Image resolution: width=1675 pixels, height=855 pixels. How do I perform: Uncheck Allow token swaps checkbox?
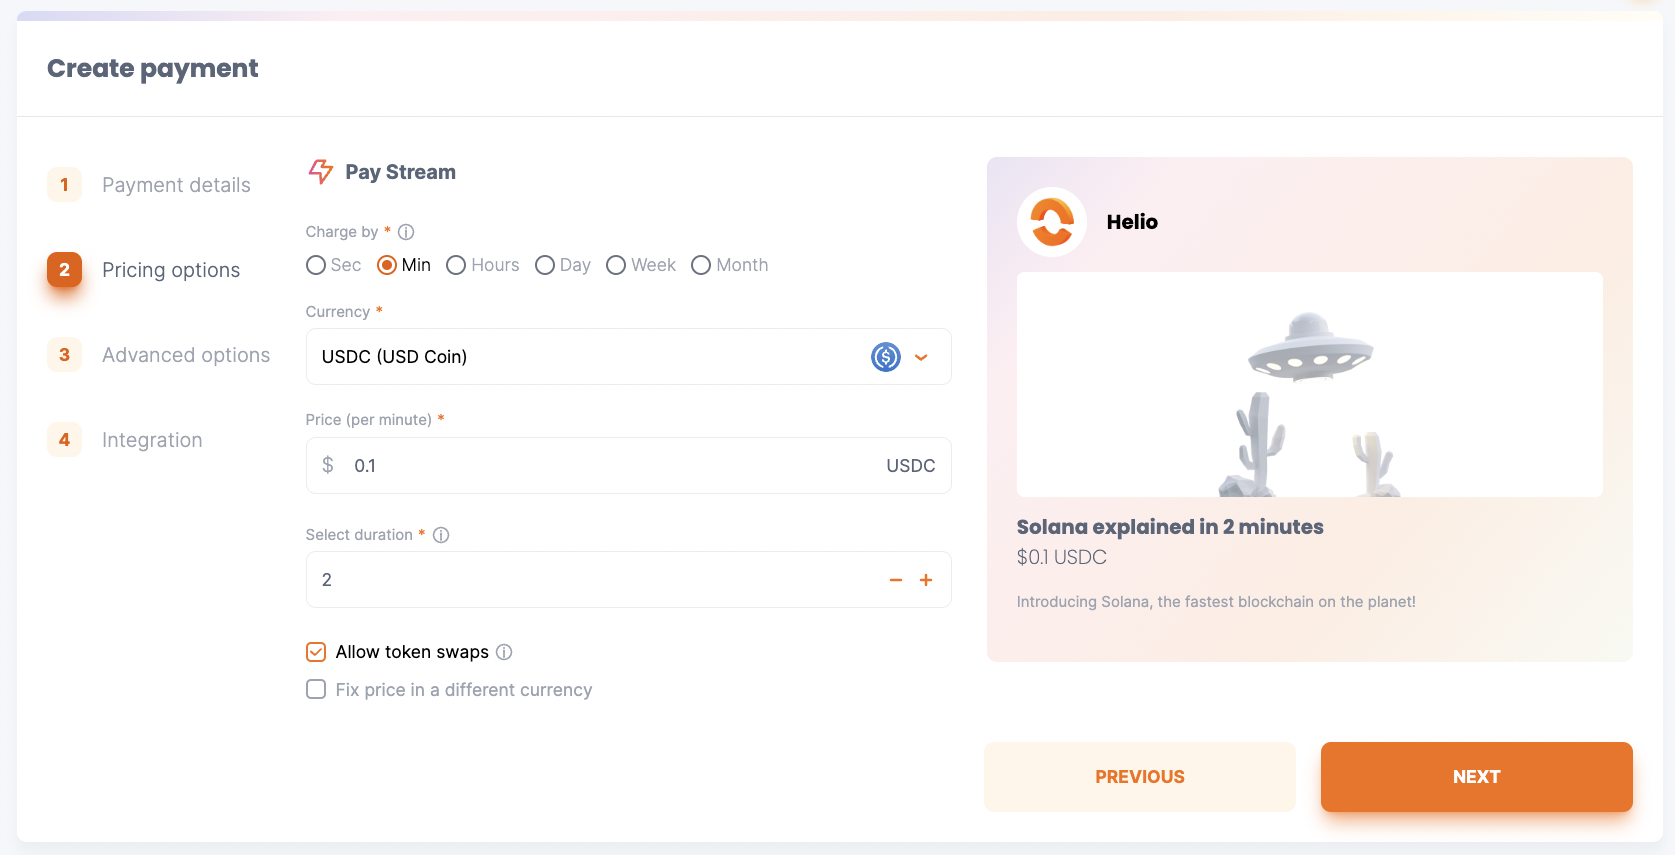(316, 652)
